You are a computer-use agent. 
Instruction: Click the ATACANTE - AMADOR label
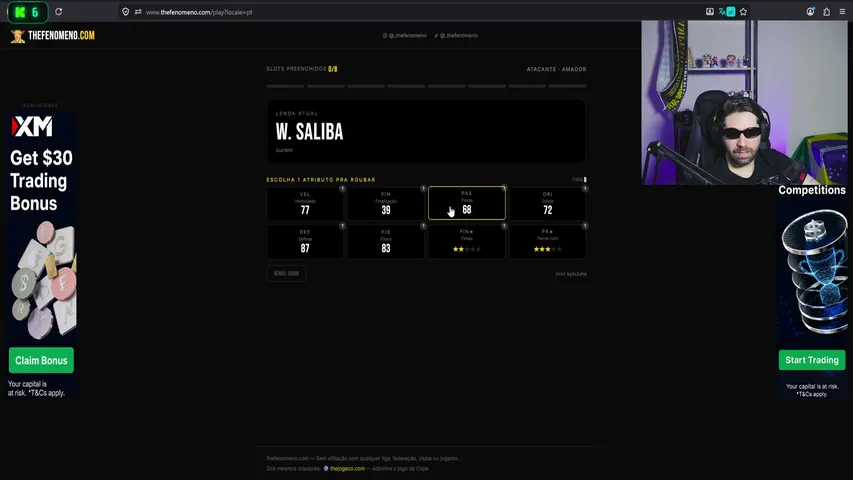(556, 70)
